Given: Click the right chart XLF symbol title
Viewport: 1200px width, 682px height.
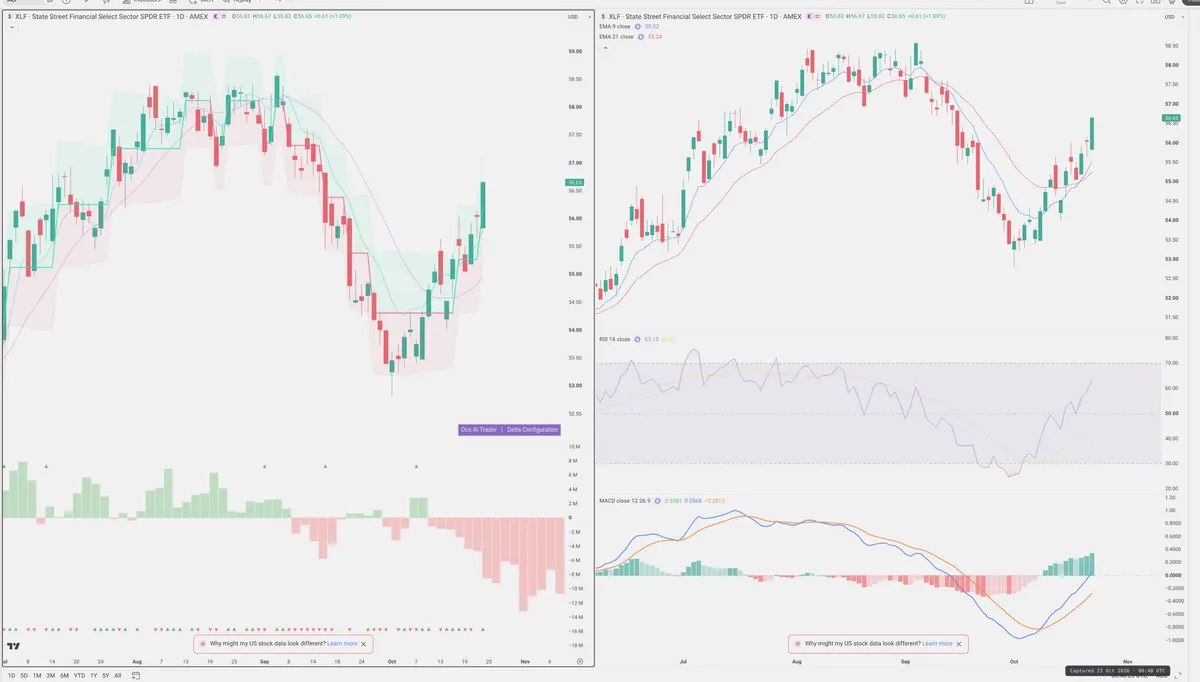Looking at the screenshot, I should coord(705,17).
